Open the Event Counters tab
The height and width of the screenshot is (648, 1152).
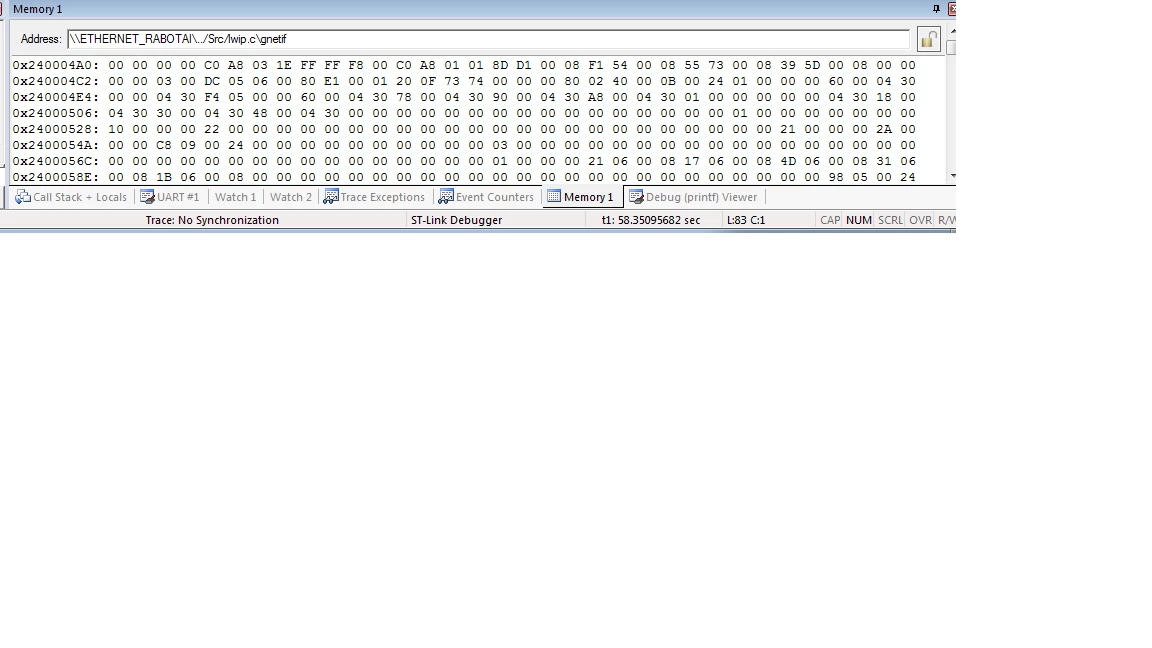486,197
